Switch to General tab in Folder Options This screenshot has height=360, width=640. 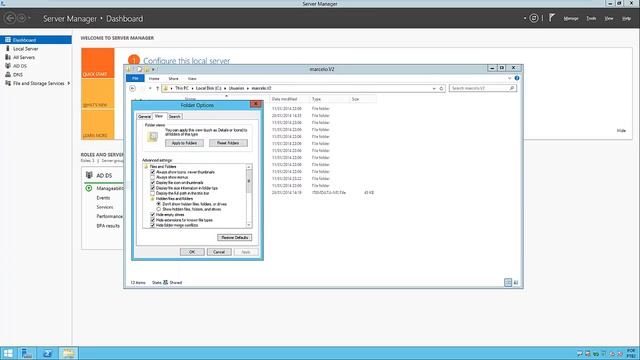coord(144,116)
